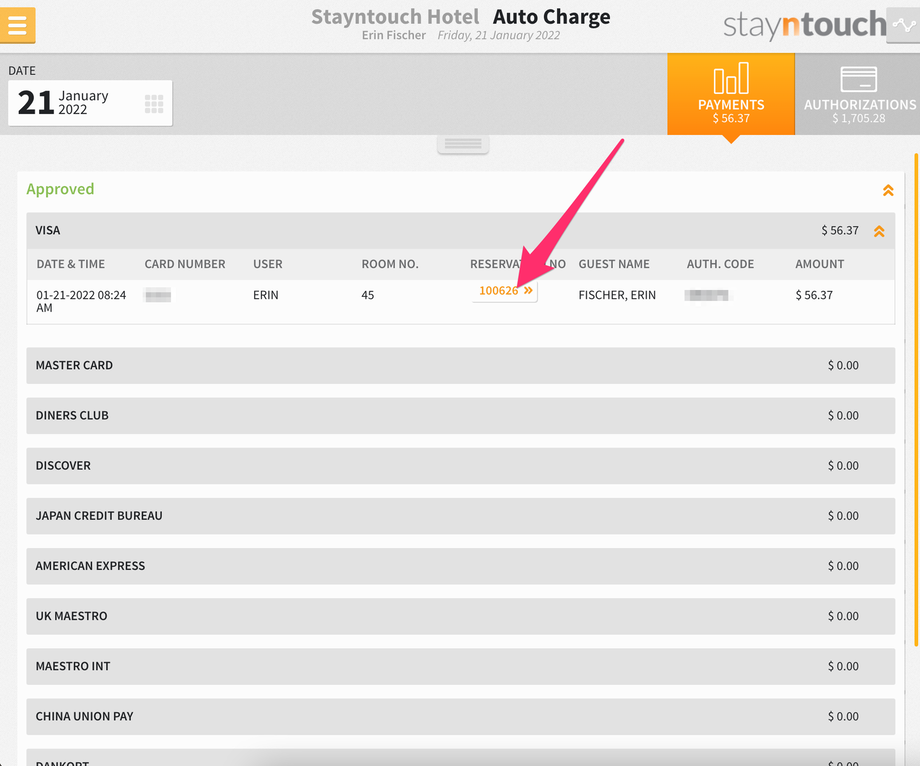Open the Payments bar chart icon
The image size is (920, 766).
tap(730, 78)
